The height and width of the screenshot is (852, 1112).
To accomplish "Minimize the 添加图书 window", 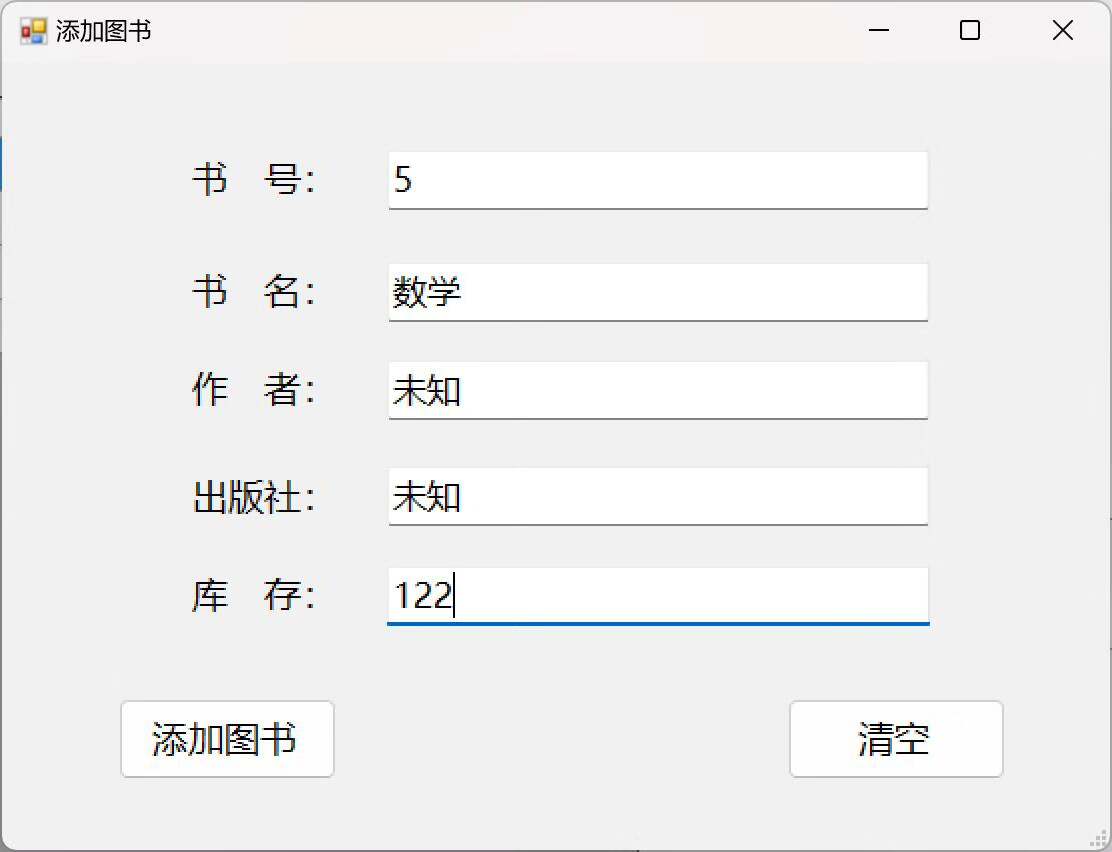I will (x=879, y=31).
